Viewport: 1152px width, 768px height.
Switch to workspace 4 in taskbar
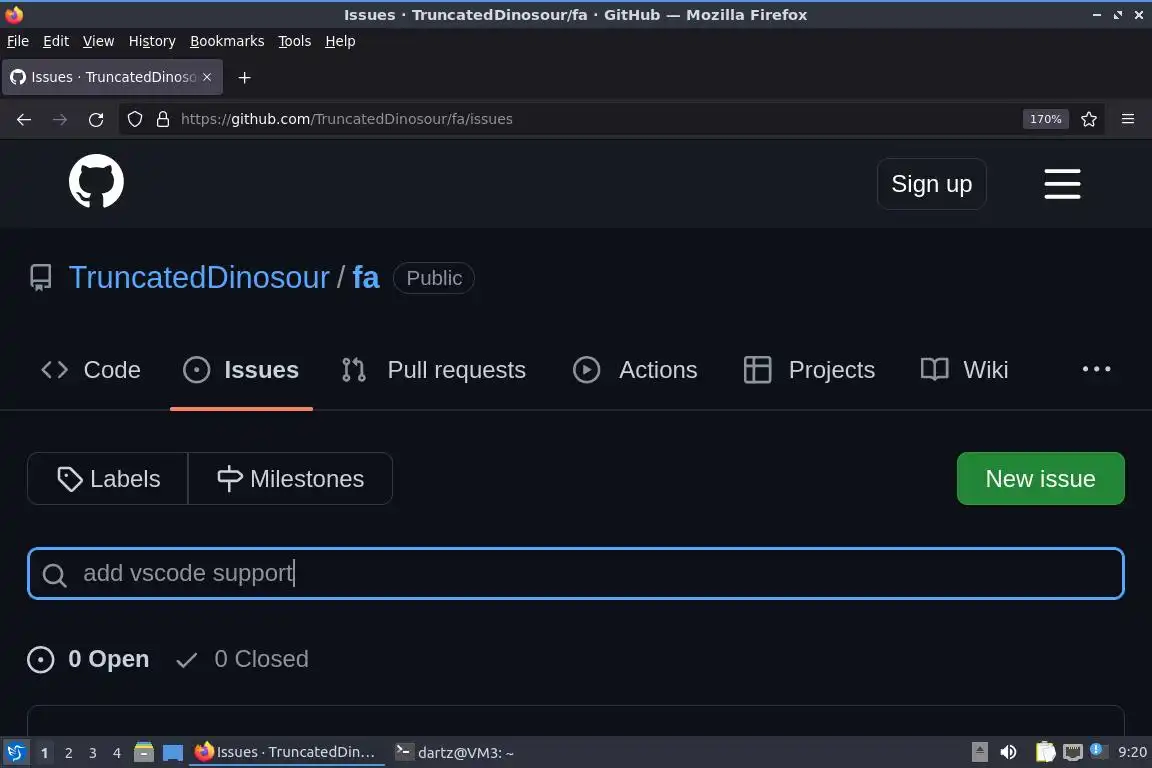point(117,753)
